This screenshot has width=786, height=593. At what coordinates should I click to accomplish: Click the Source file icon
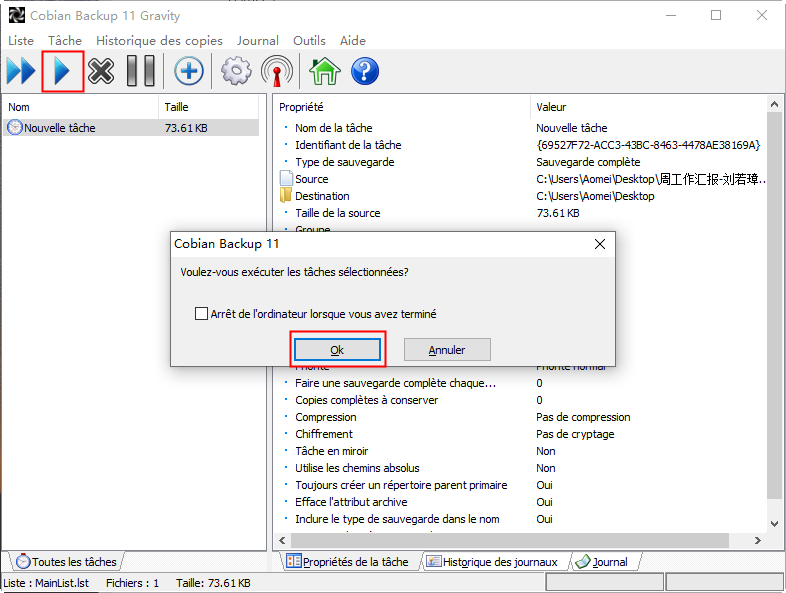click(x=286, y=178)
